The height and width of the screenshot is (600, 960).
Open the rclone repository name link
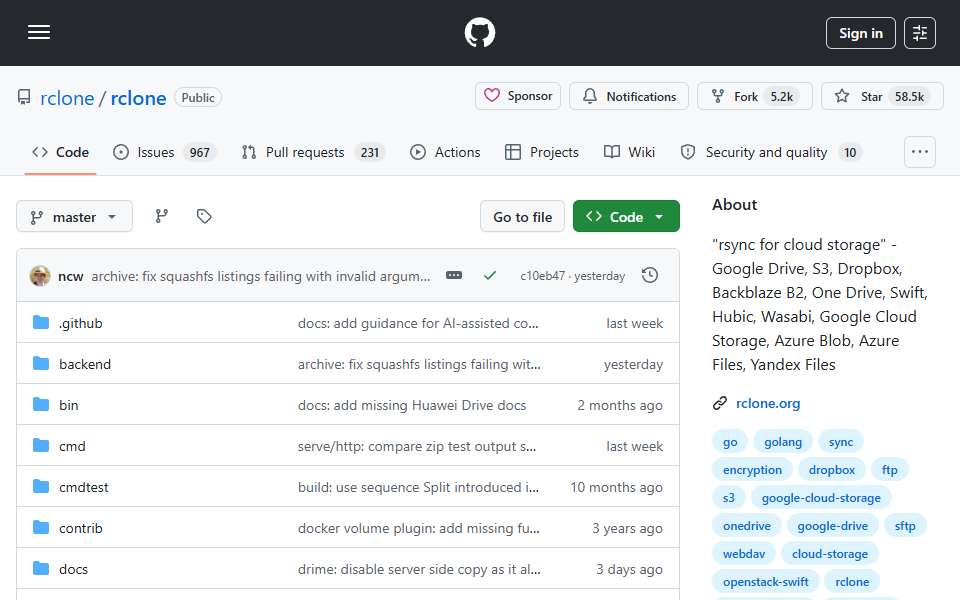(x=138, y=98)
